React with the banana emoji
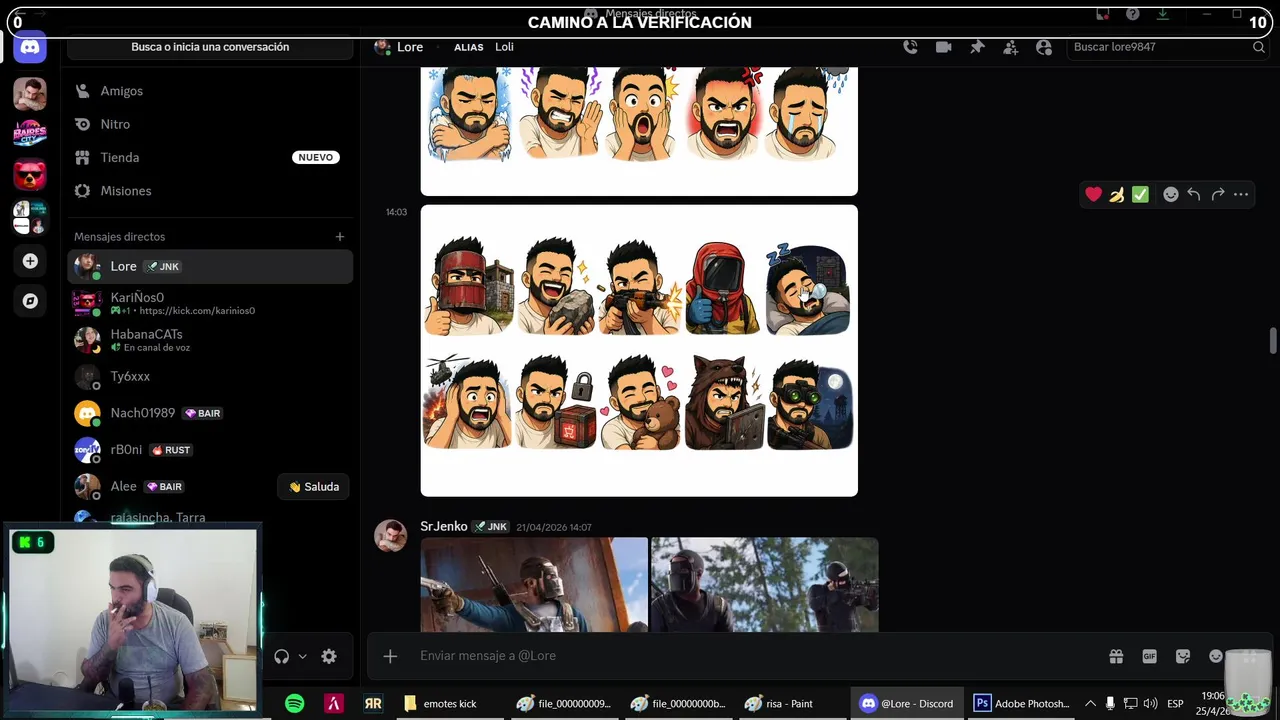This screenshot has height=720, width=1280. [x=1116, y=194]
